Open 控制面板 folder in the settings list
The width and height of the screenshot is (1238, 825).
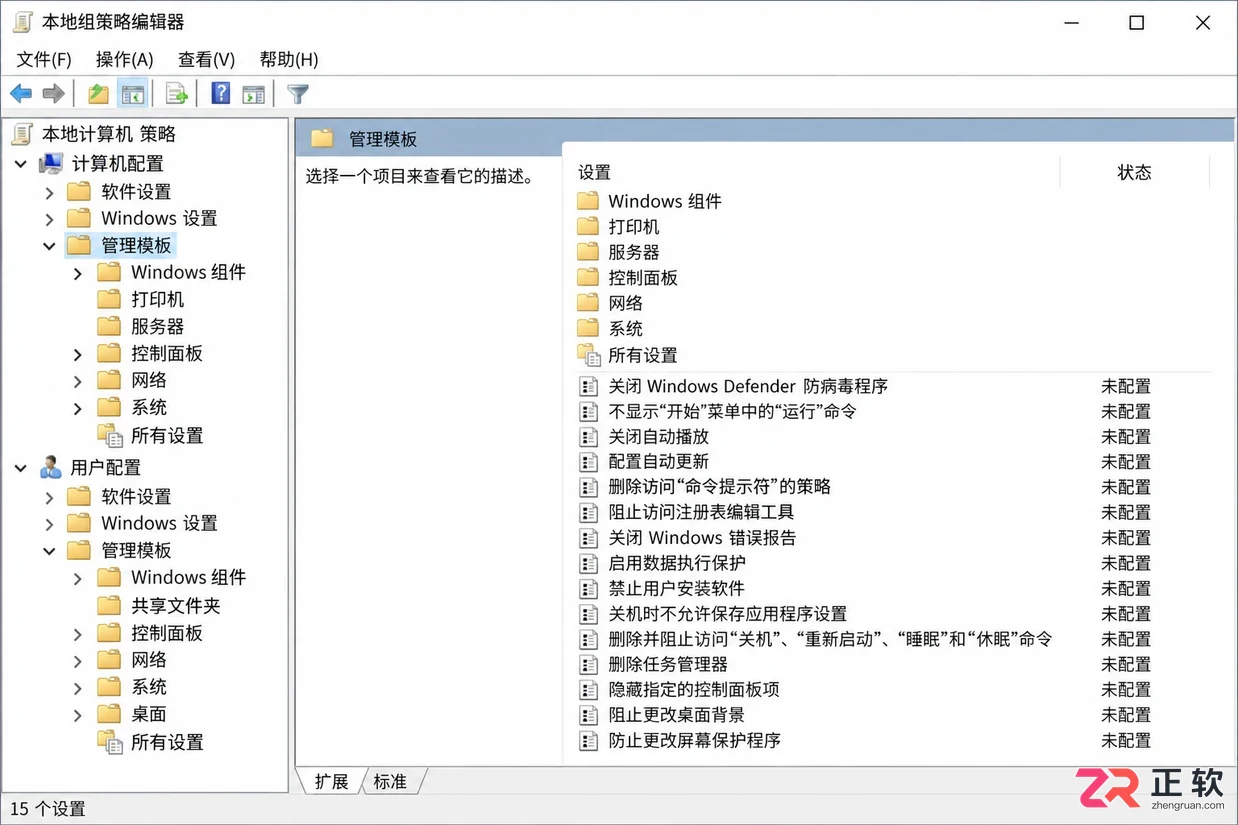tap(643, 278)
